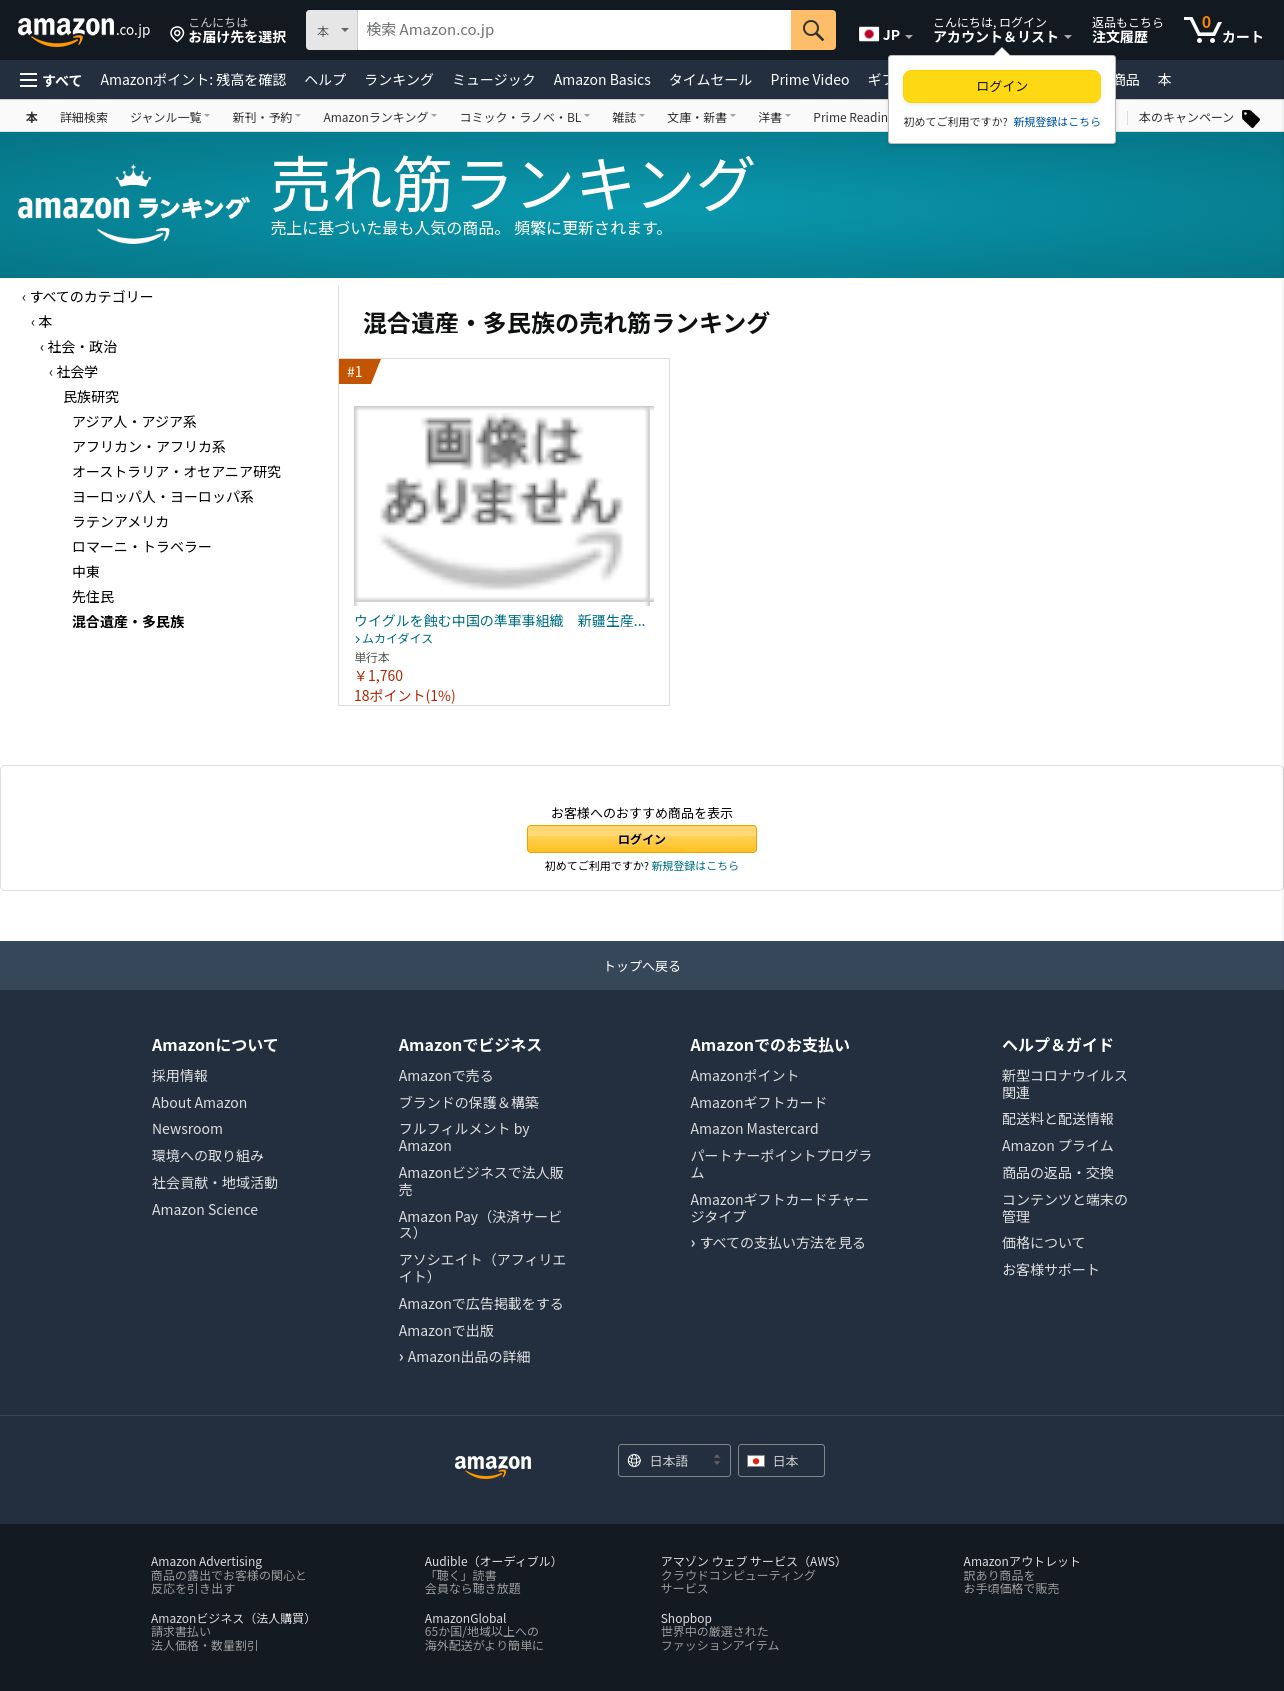Select 中東 category in sidebar
Screen dimensions: 1284x1691
(86, 572)
